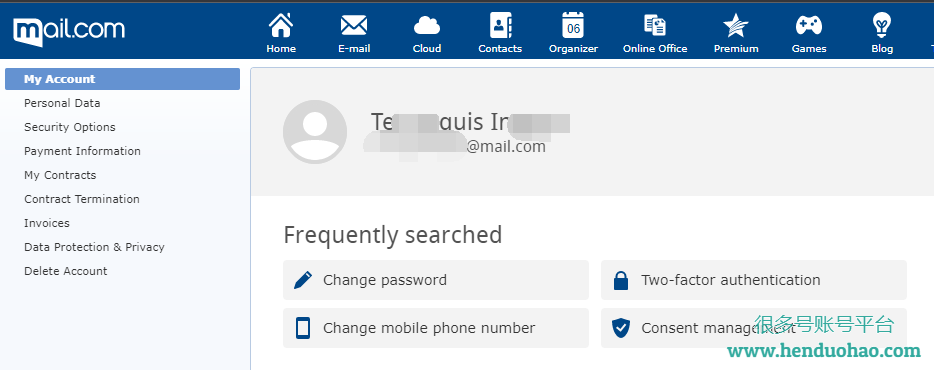Open the E-mail envelope icon
Image resolution: width=934 pixels, height=370 pixels.
[x=354, y=25]
